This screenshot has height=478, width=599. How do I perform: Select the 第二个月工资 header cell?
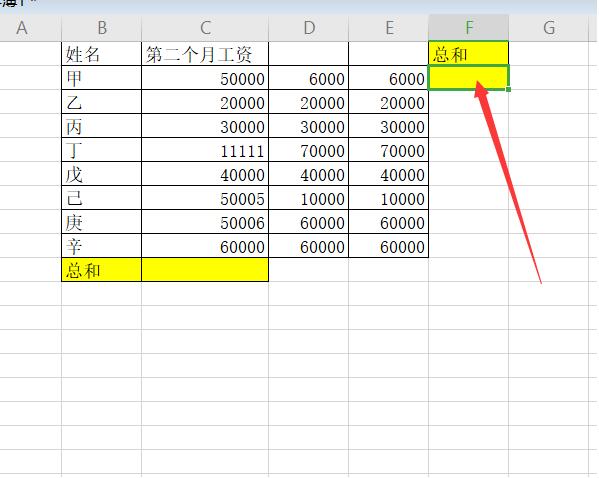tap(205, 53)
